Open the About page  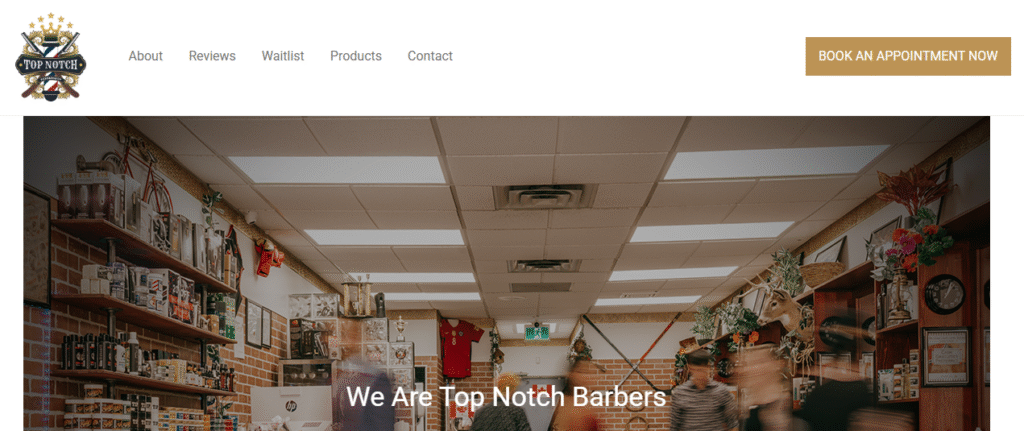pos(146,56)
